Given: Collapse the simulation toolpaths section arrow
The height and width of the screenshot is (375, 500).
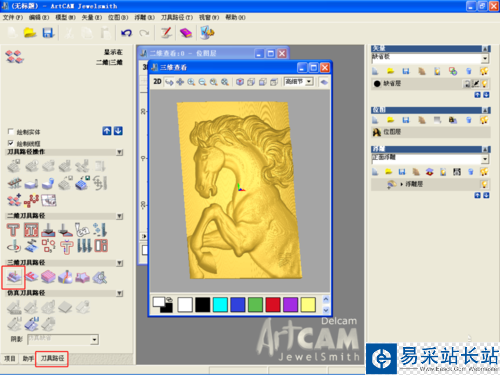Looking at the screenshot, I should tap(120, 293).
